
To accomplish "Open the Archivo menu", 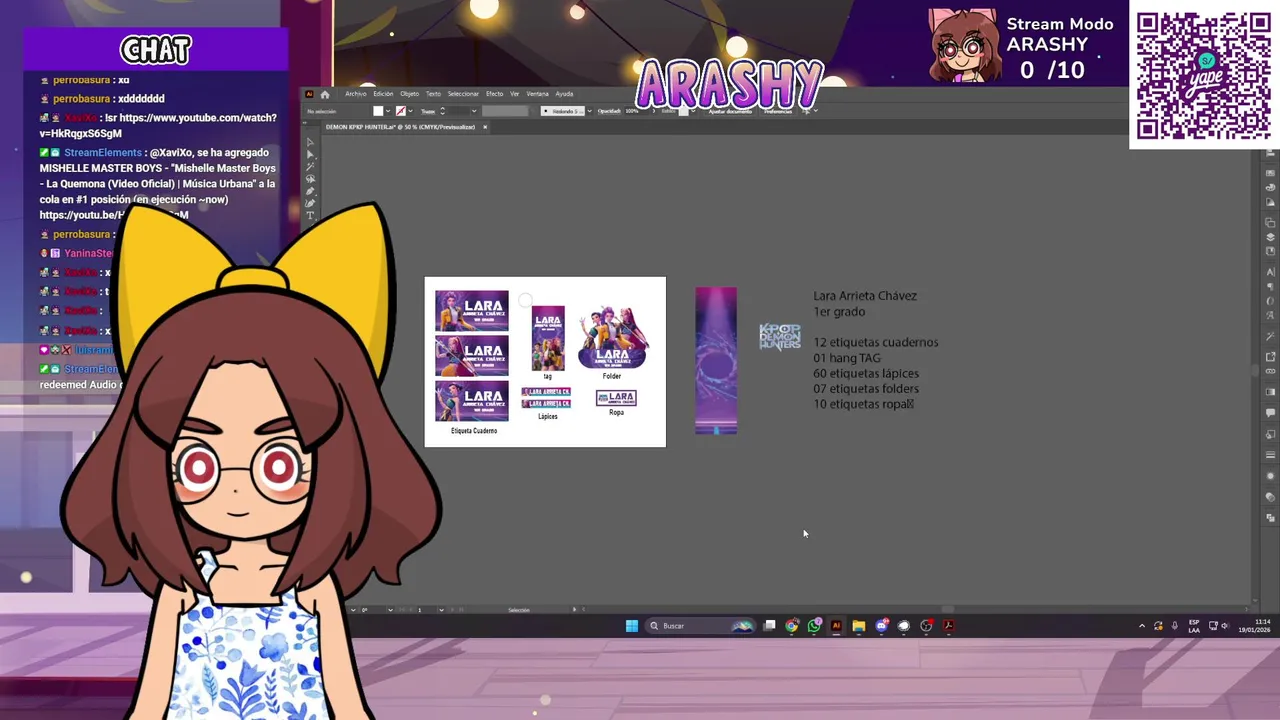I will coord(356,94).
